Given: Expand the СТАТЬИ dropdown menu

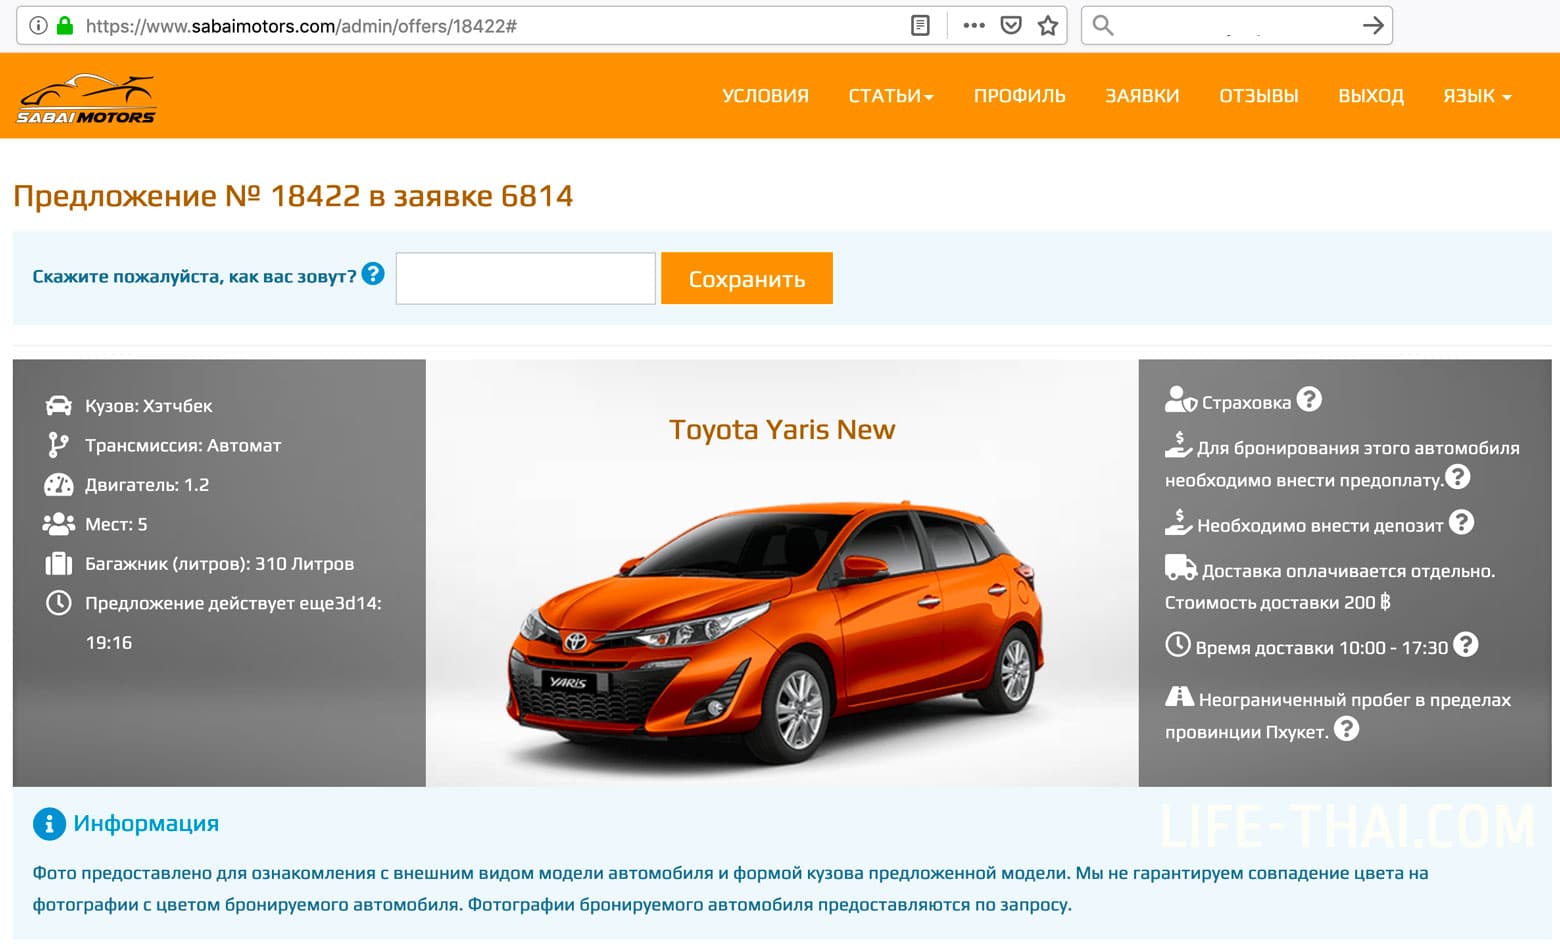Looking at the screenshot, I should tap(890, 96).
